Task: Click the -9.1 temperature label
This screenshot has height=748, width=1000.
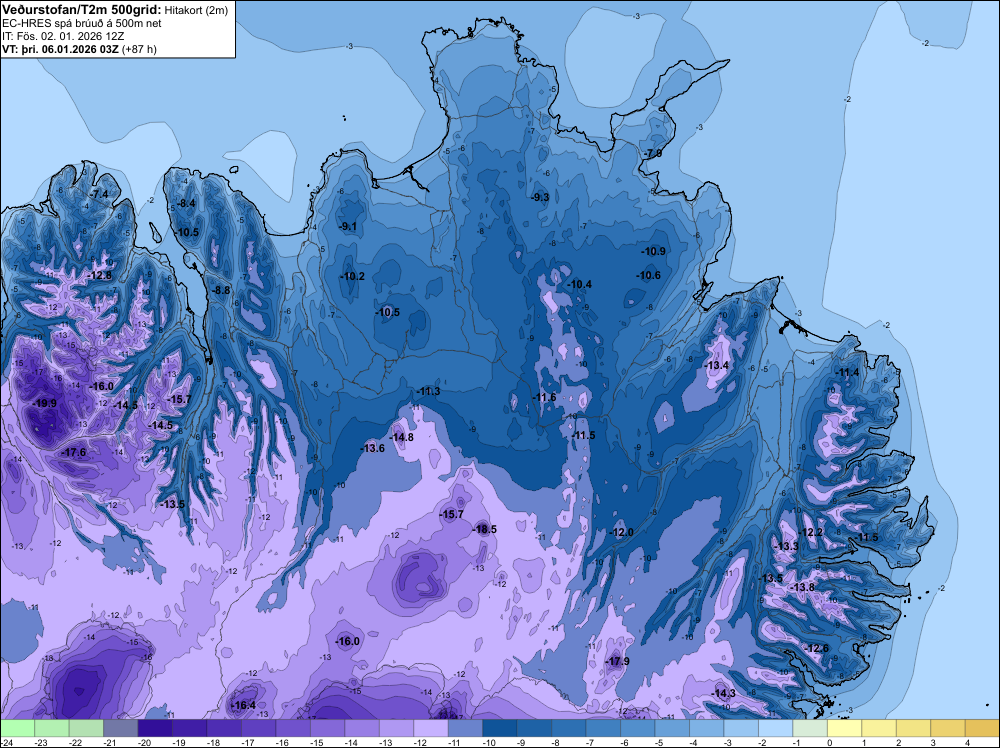Action: click(348, 226)
